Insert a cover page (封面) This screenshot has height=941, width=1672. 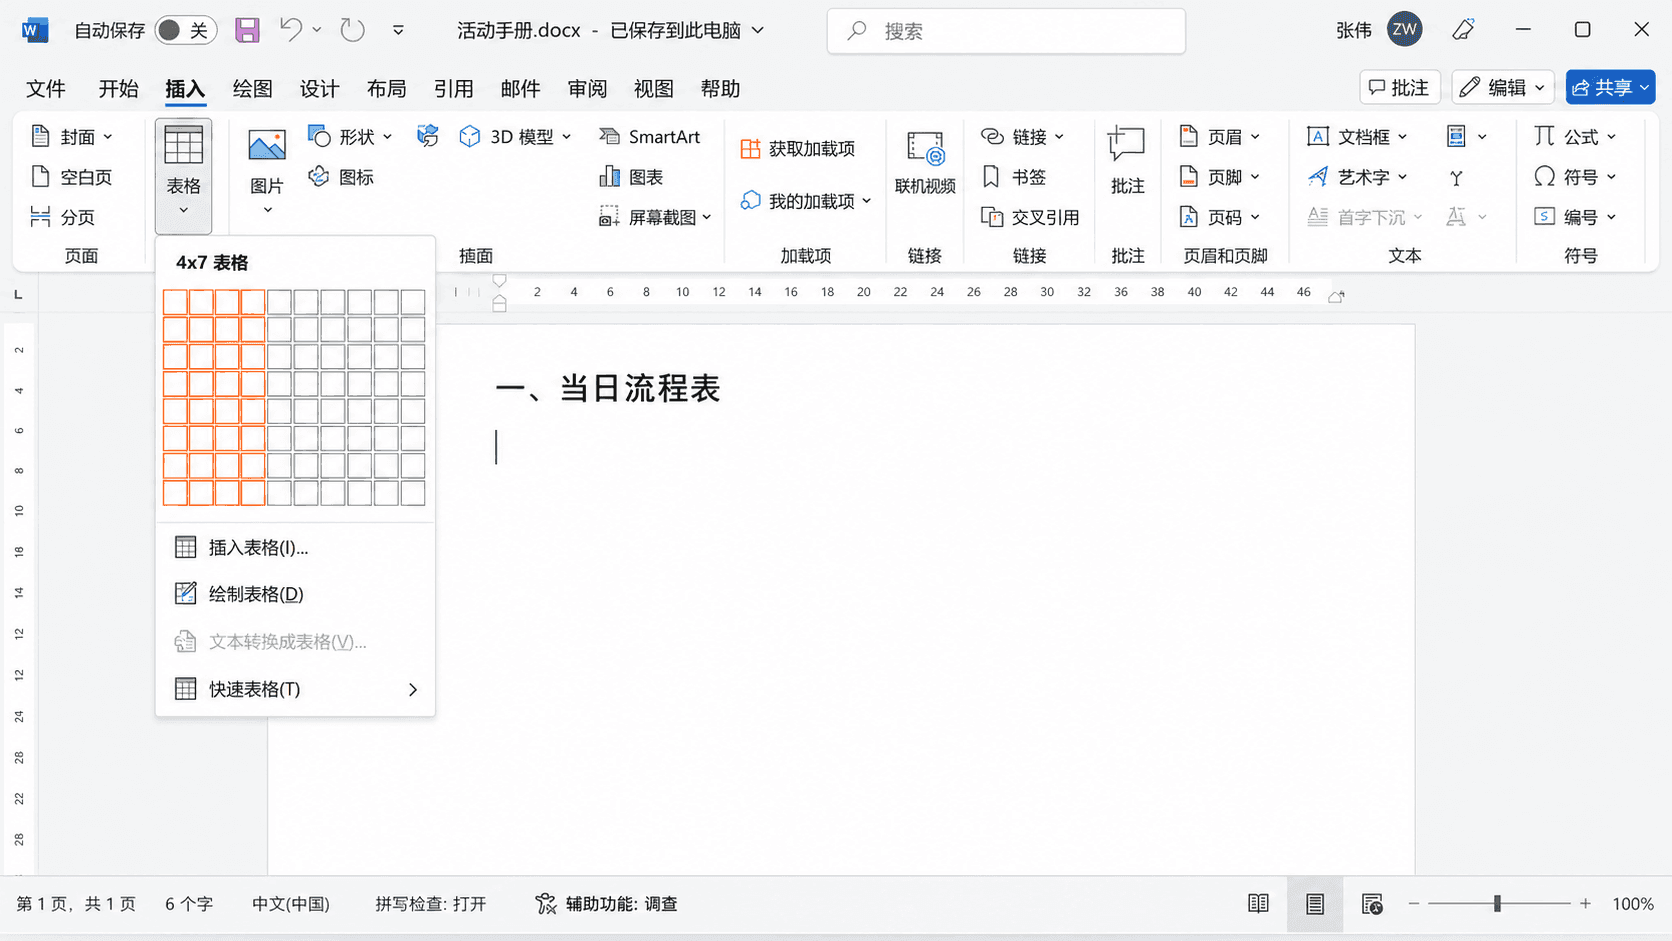click(72, 137)
